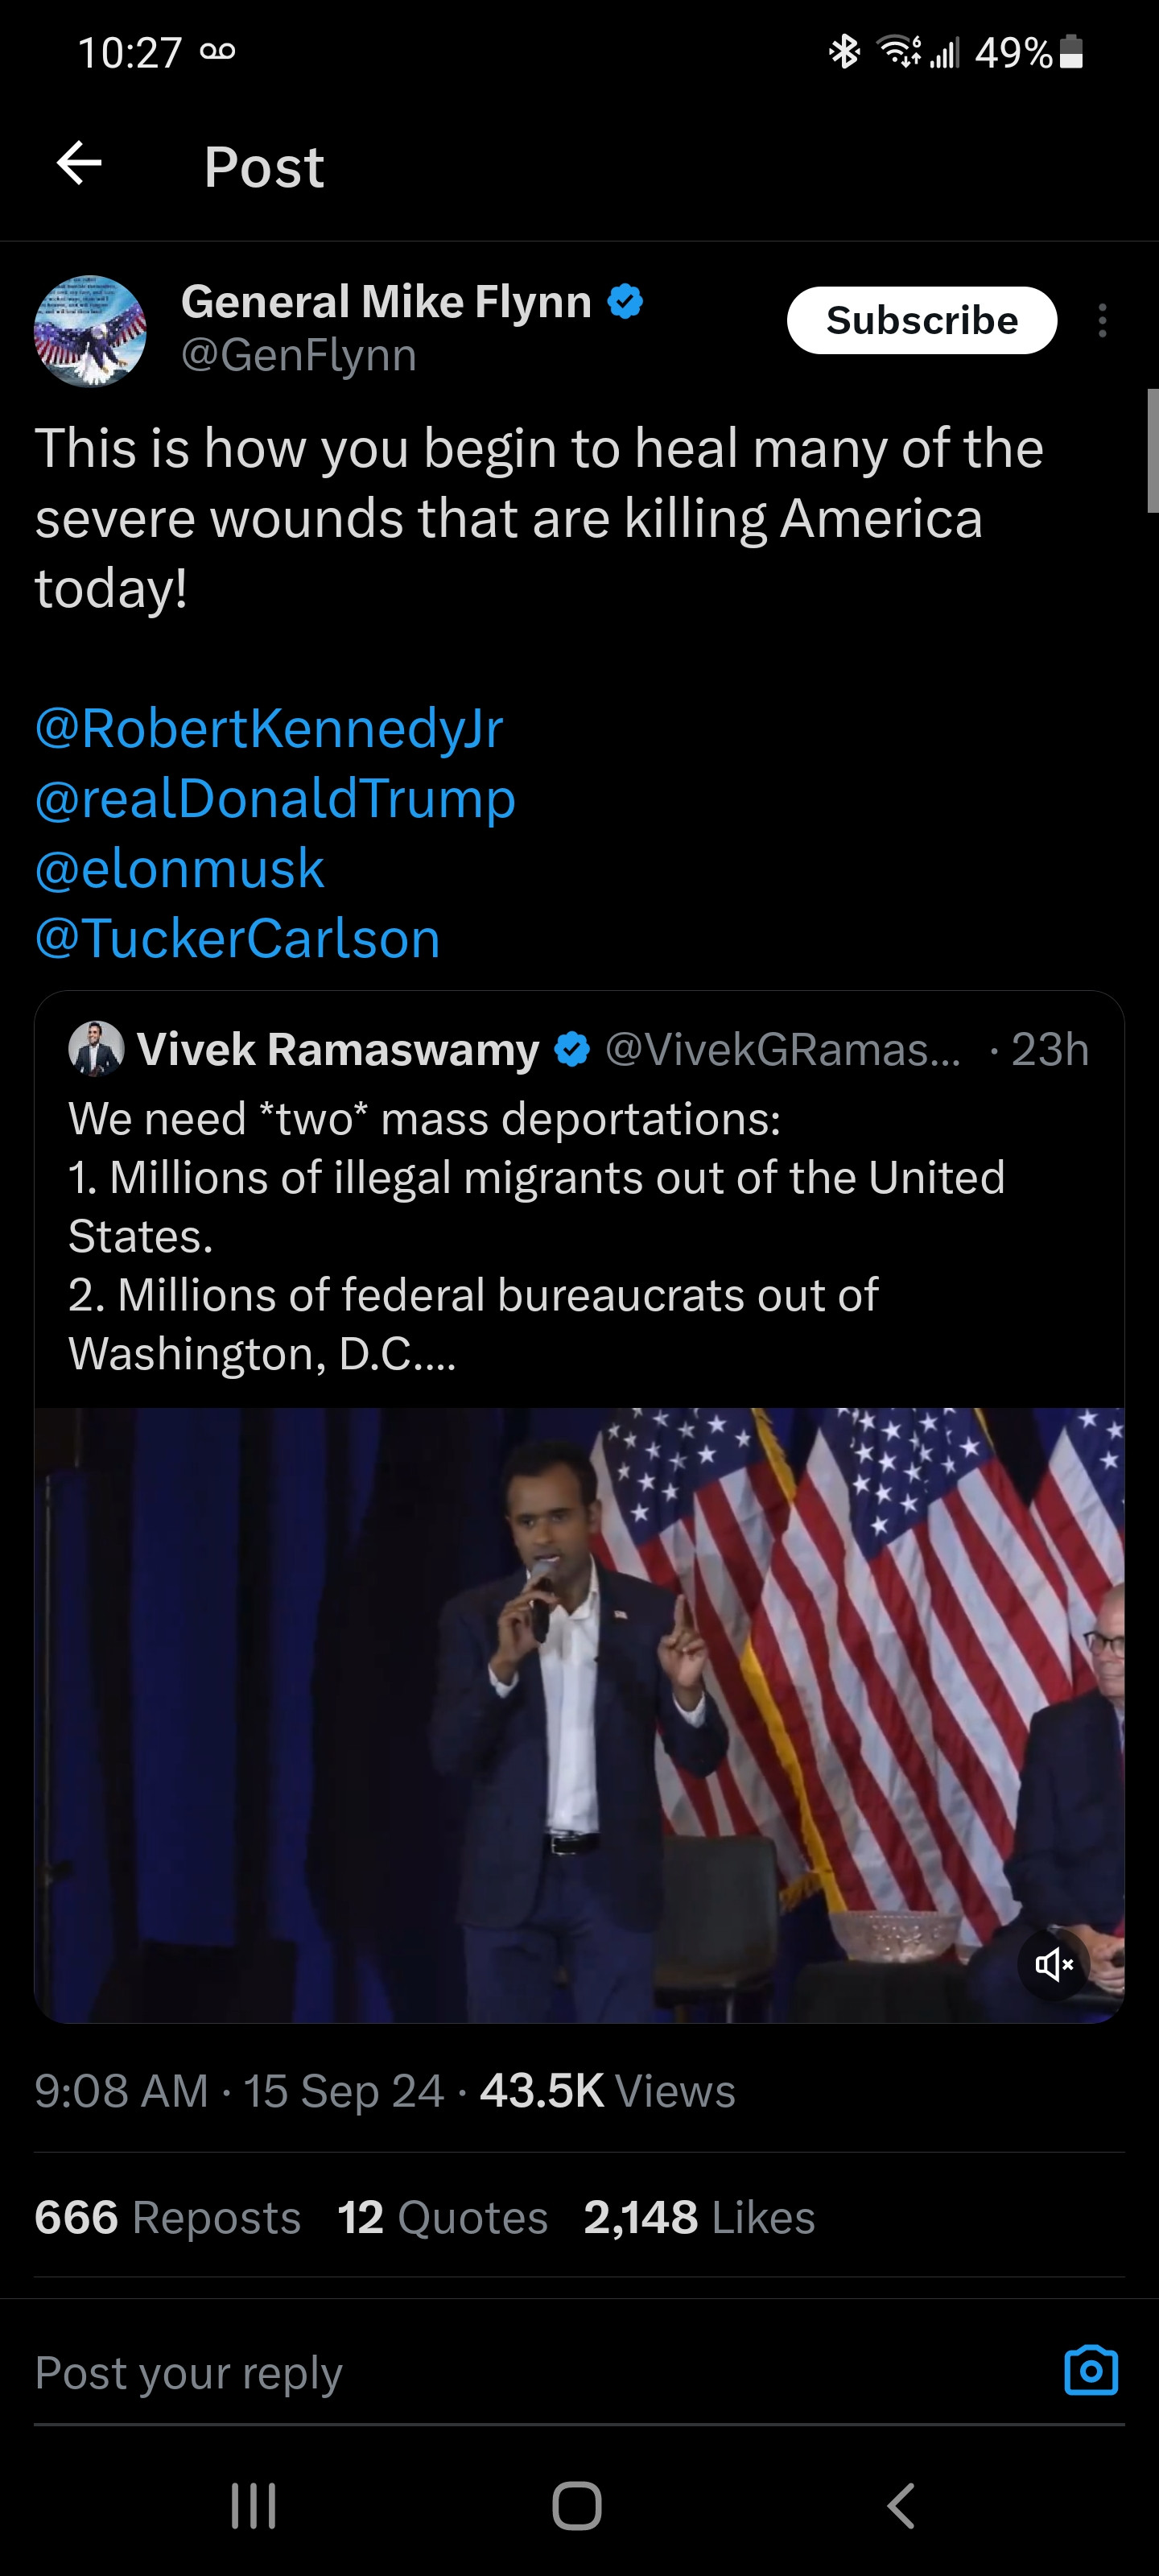Viewport: 1159px width, 2576px height.
Task: Open the @realDonaldTrump mention link
Action: [x=275, y=798]
